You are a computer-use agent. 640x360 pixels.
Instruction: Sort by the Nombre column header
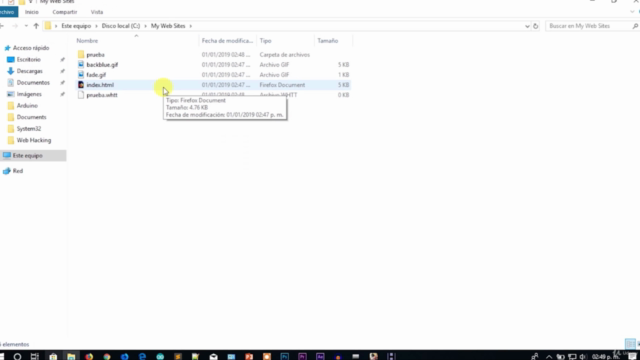[87, 41]
